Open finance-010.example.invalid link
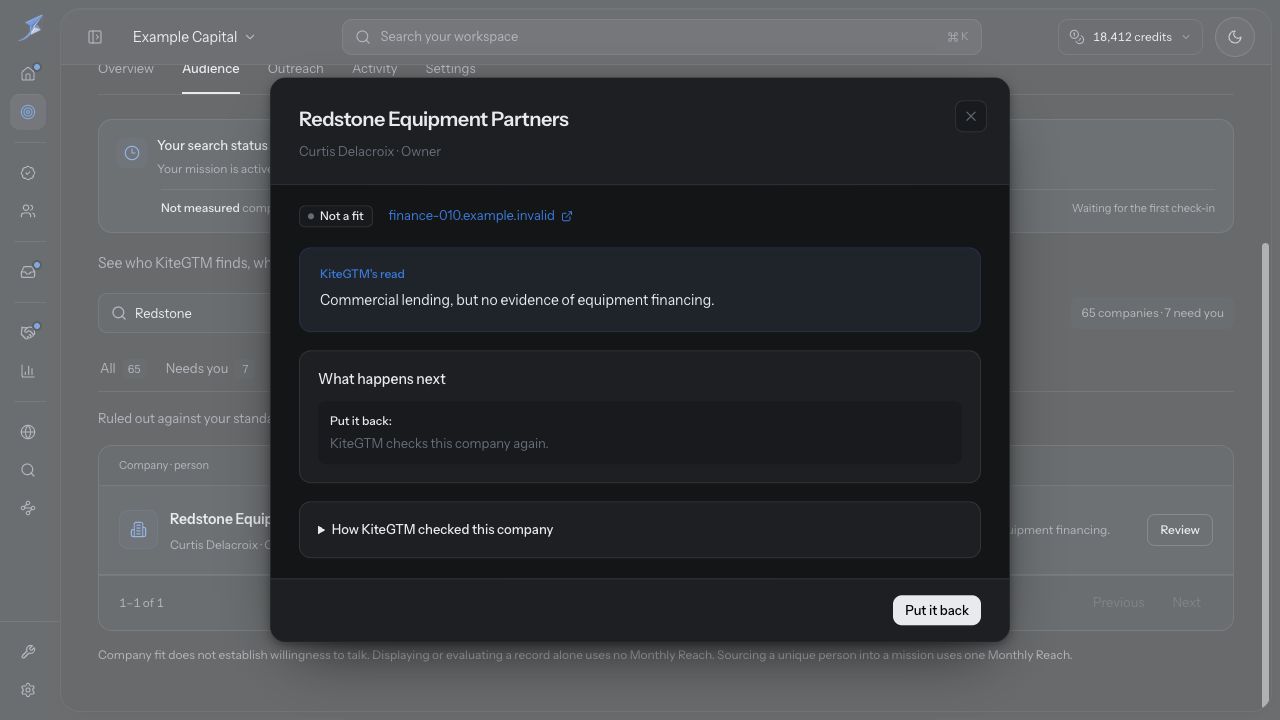 coord(471,216)
